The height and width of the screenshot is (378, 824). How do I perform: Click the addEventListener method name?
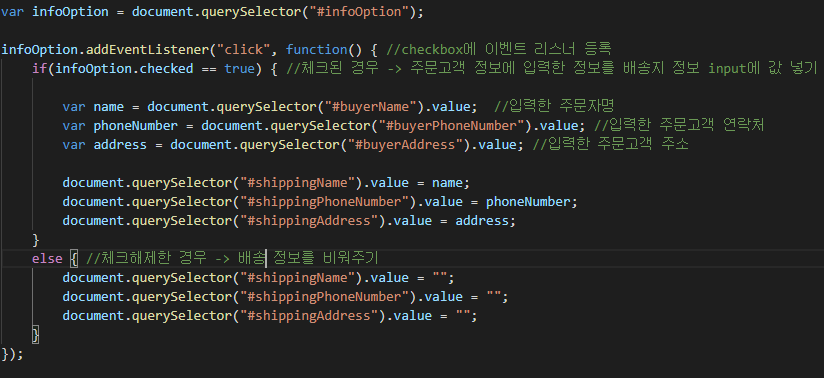148,49
